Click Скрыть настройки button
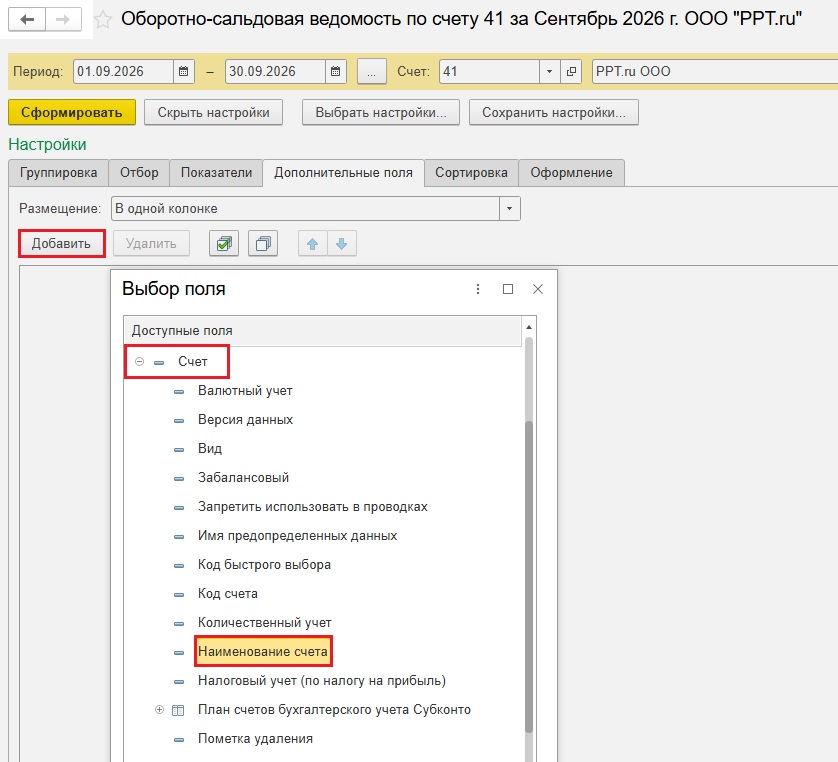The height and width of the screenshot is (762, 838). pyautogui.click(x=213, y=112)
